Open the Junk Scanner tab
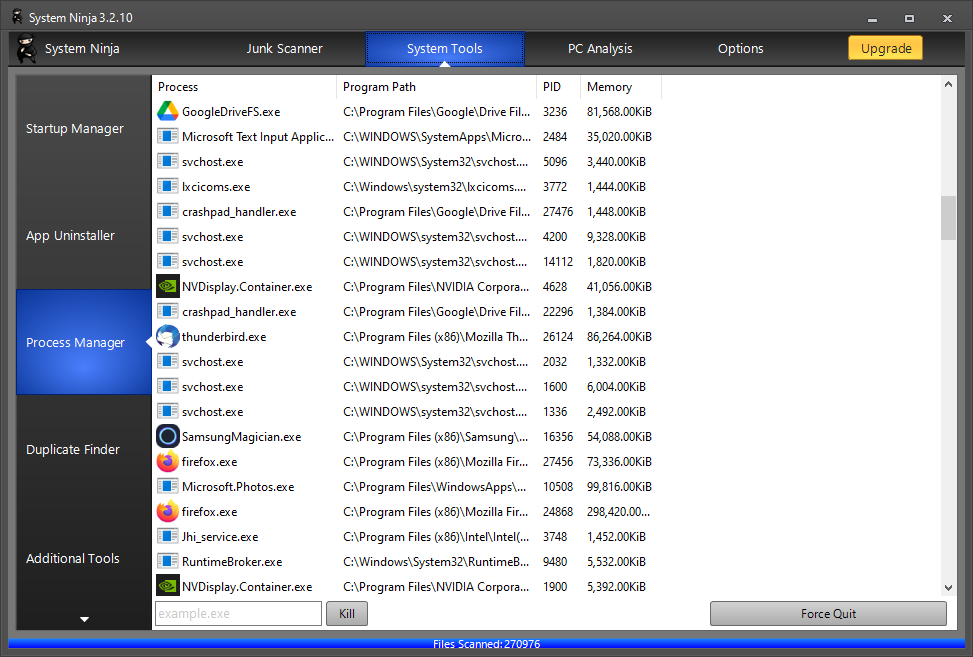 [284, 48]
